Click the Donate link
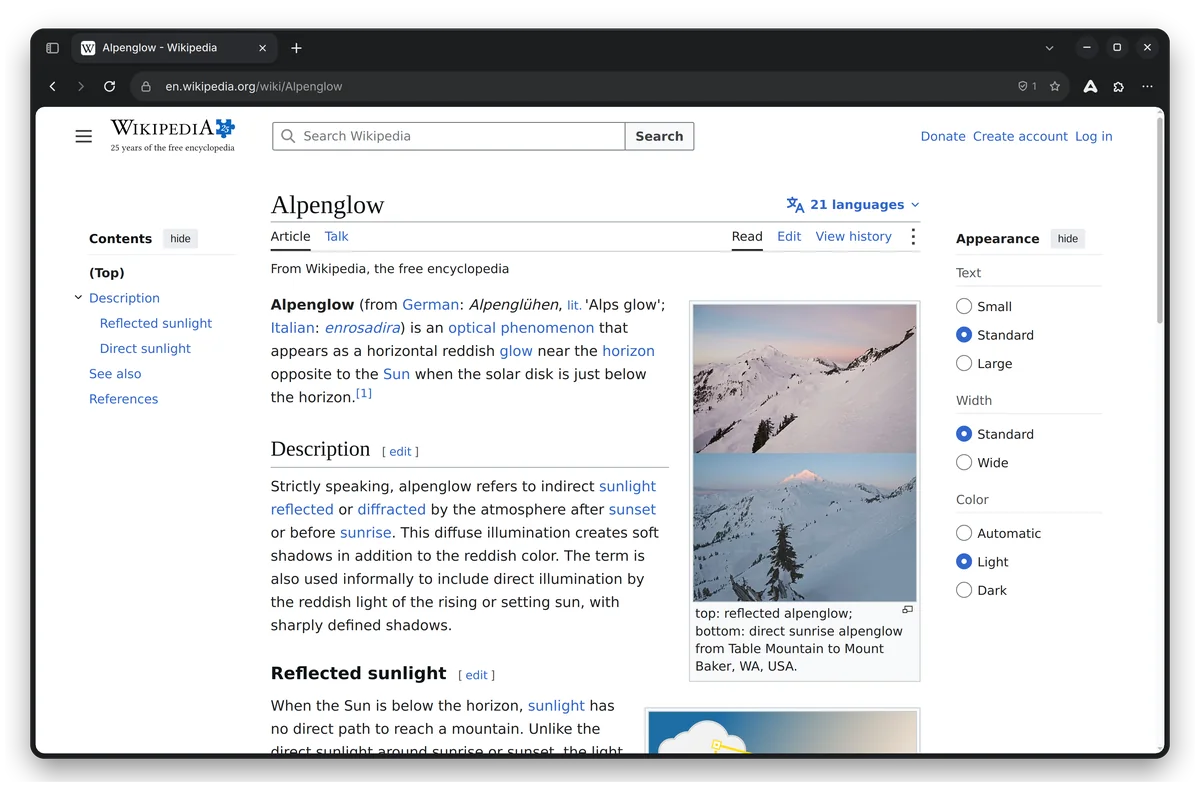 (x=943, y=137)
